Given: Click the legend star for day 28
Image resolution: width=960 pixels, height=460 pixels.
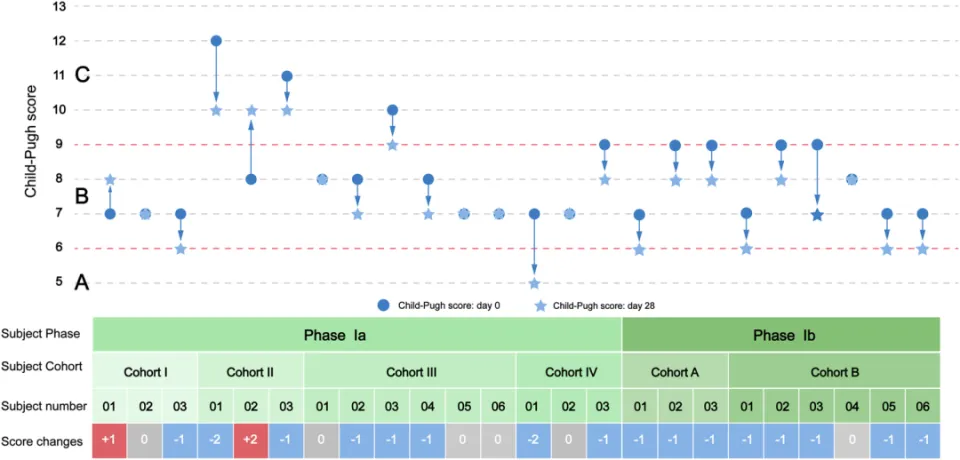Looking at the screenshot, I should coord(539,304).
